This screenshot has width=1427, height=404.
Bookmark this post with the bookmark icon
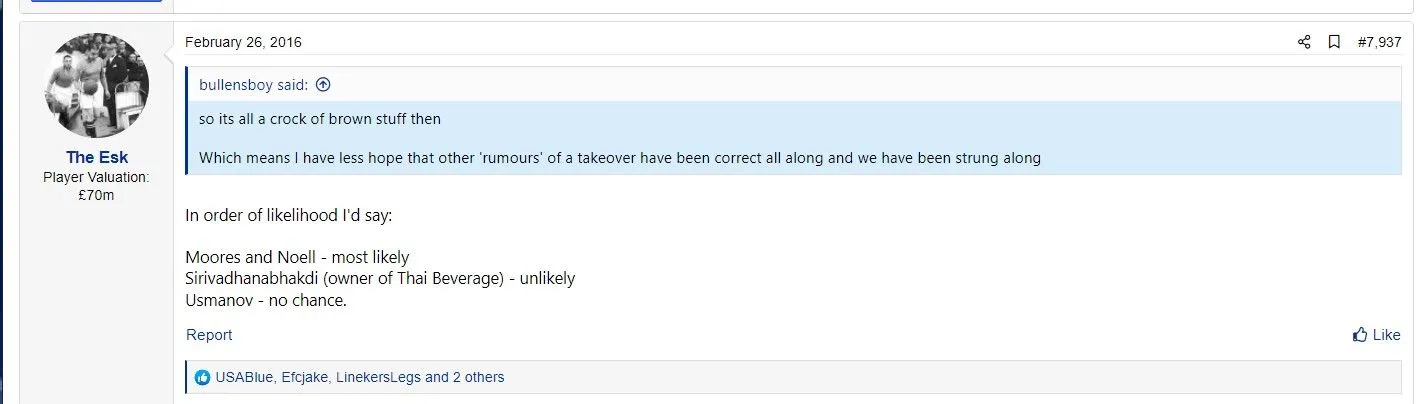(x=1333, y=42)
